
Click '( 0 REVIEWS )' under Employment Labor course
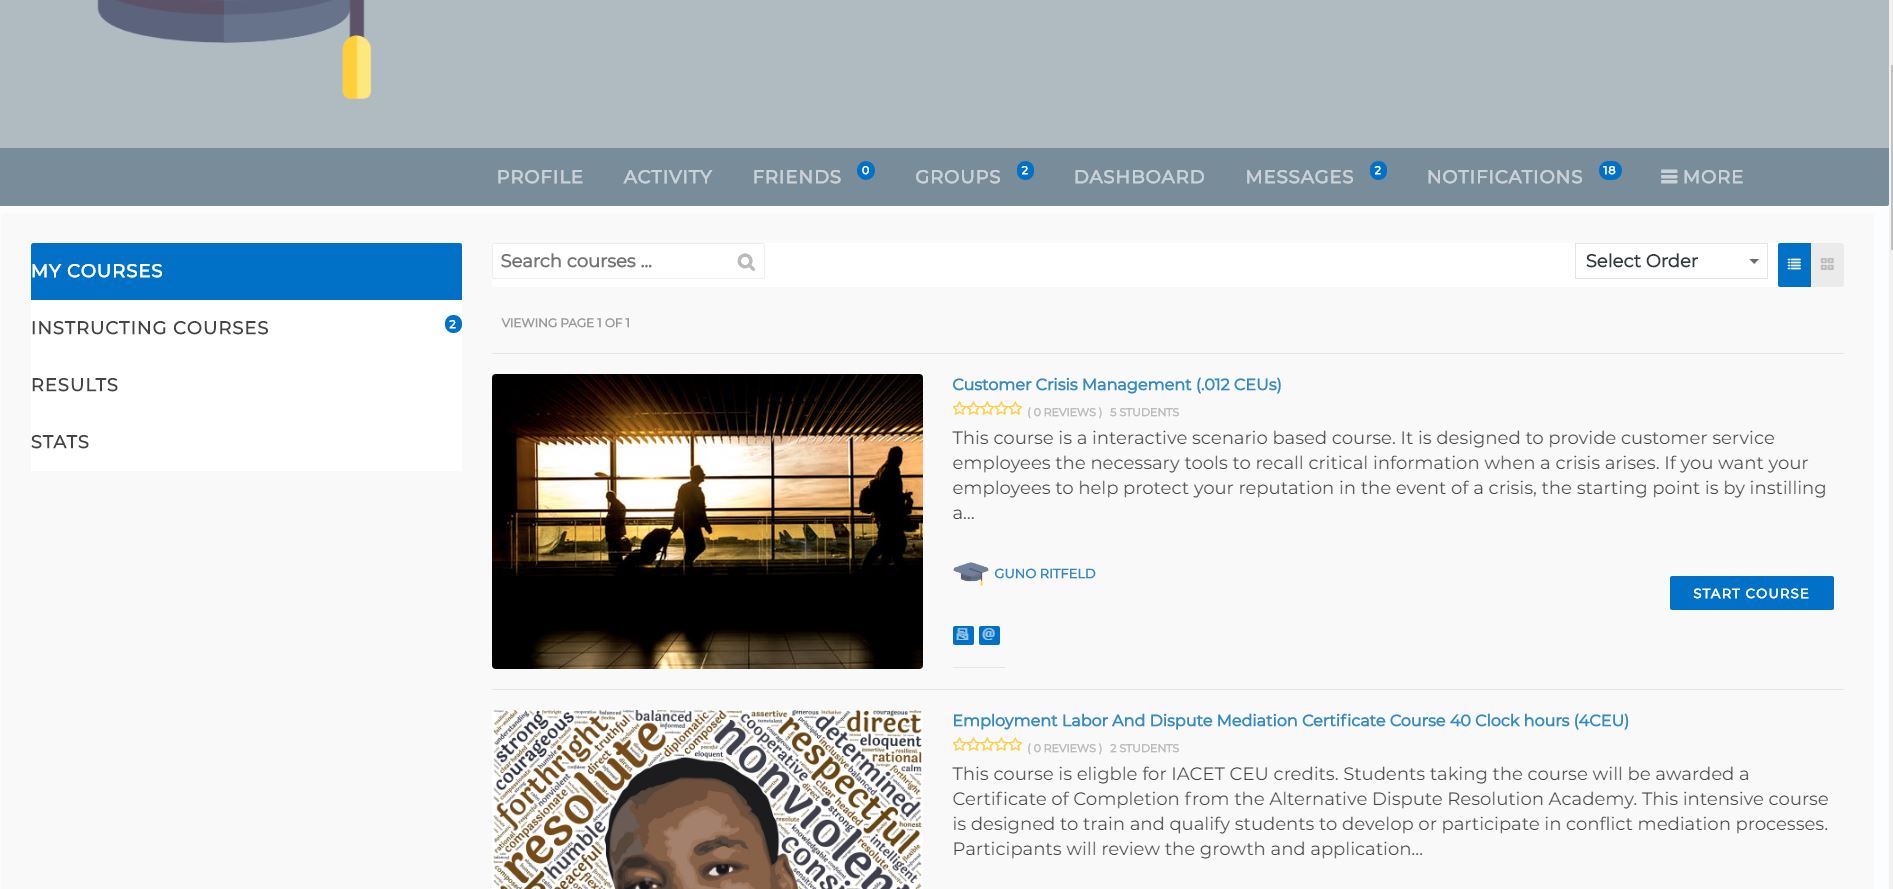(1065, 748)
